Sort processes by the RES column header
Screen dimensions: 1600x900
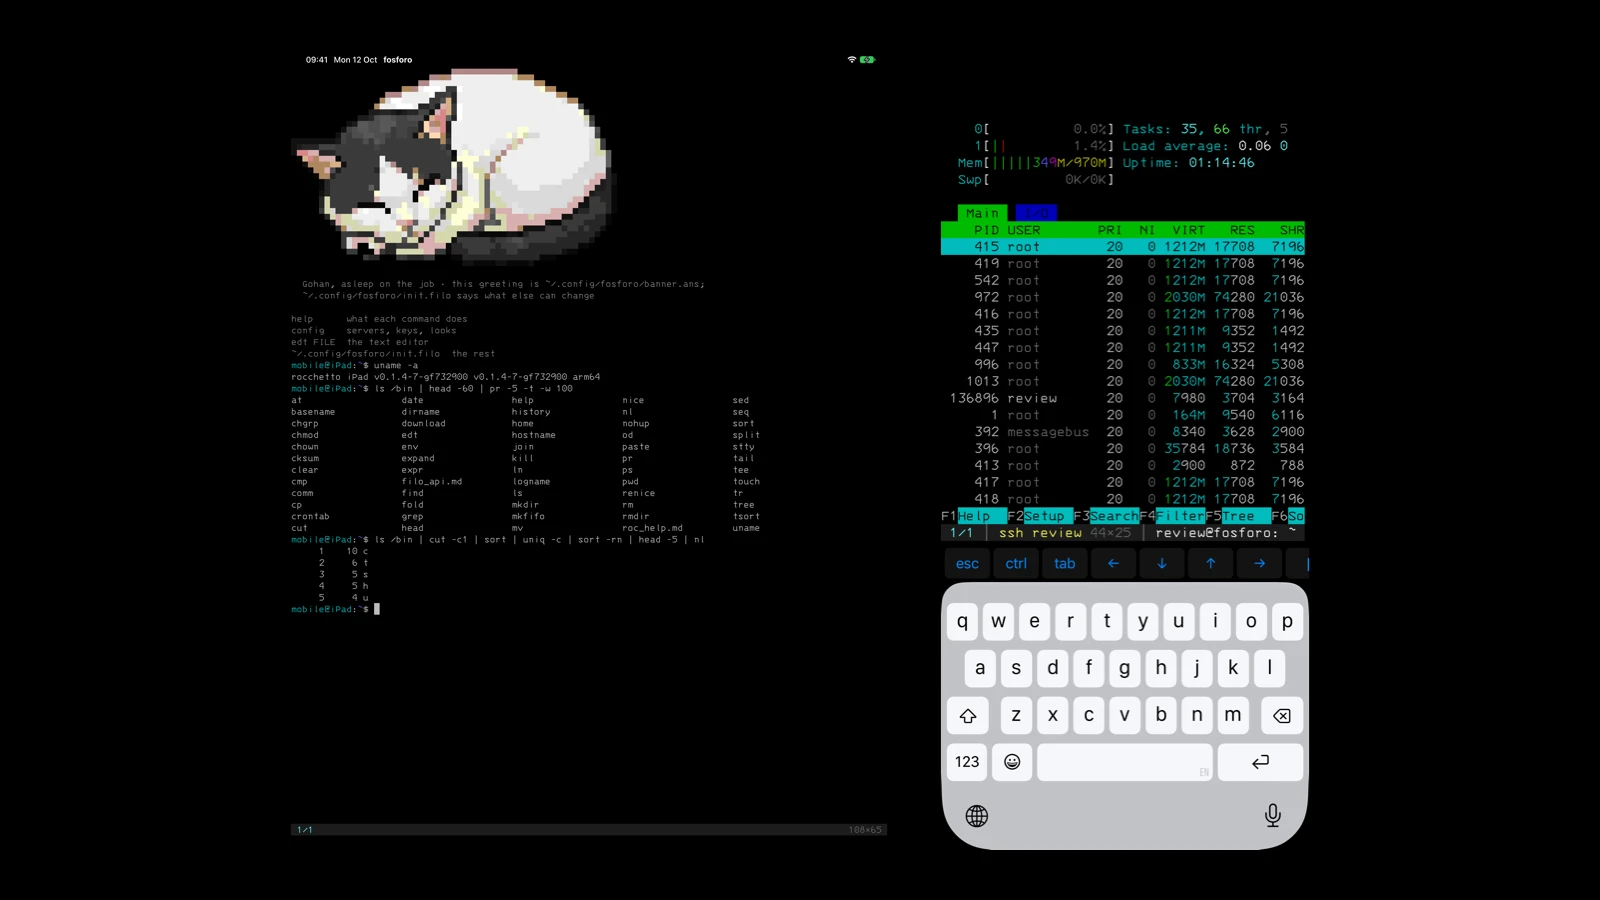(x=1242, y=230)
